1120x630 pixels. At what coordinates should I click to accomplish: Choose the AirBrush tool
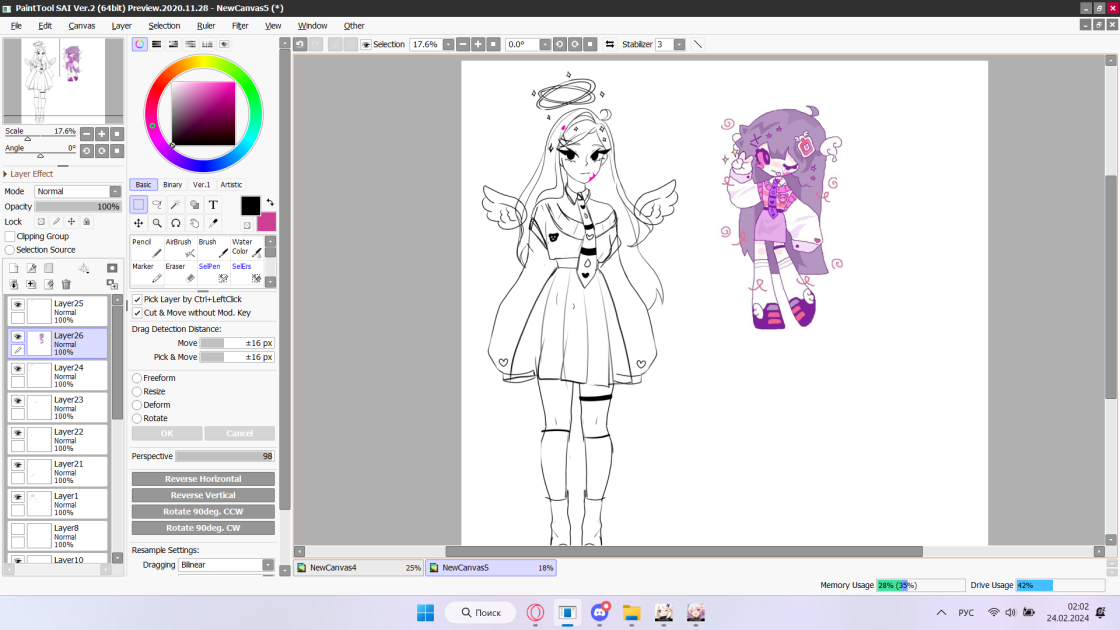(180, 247)
